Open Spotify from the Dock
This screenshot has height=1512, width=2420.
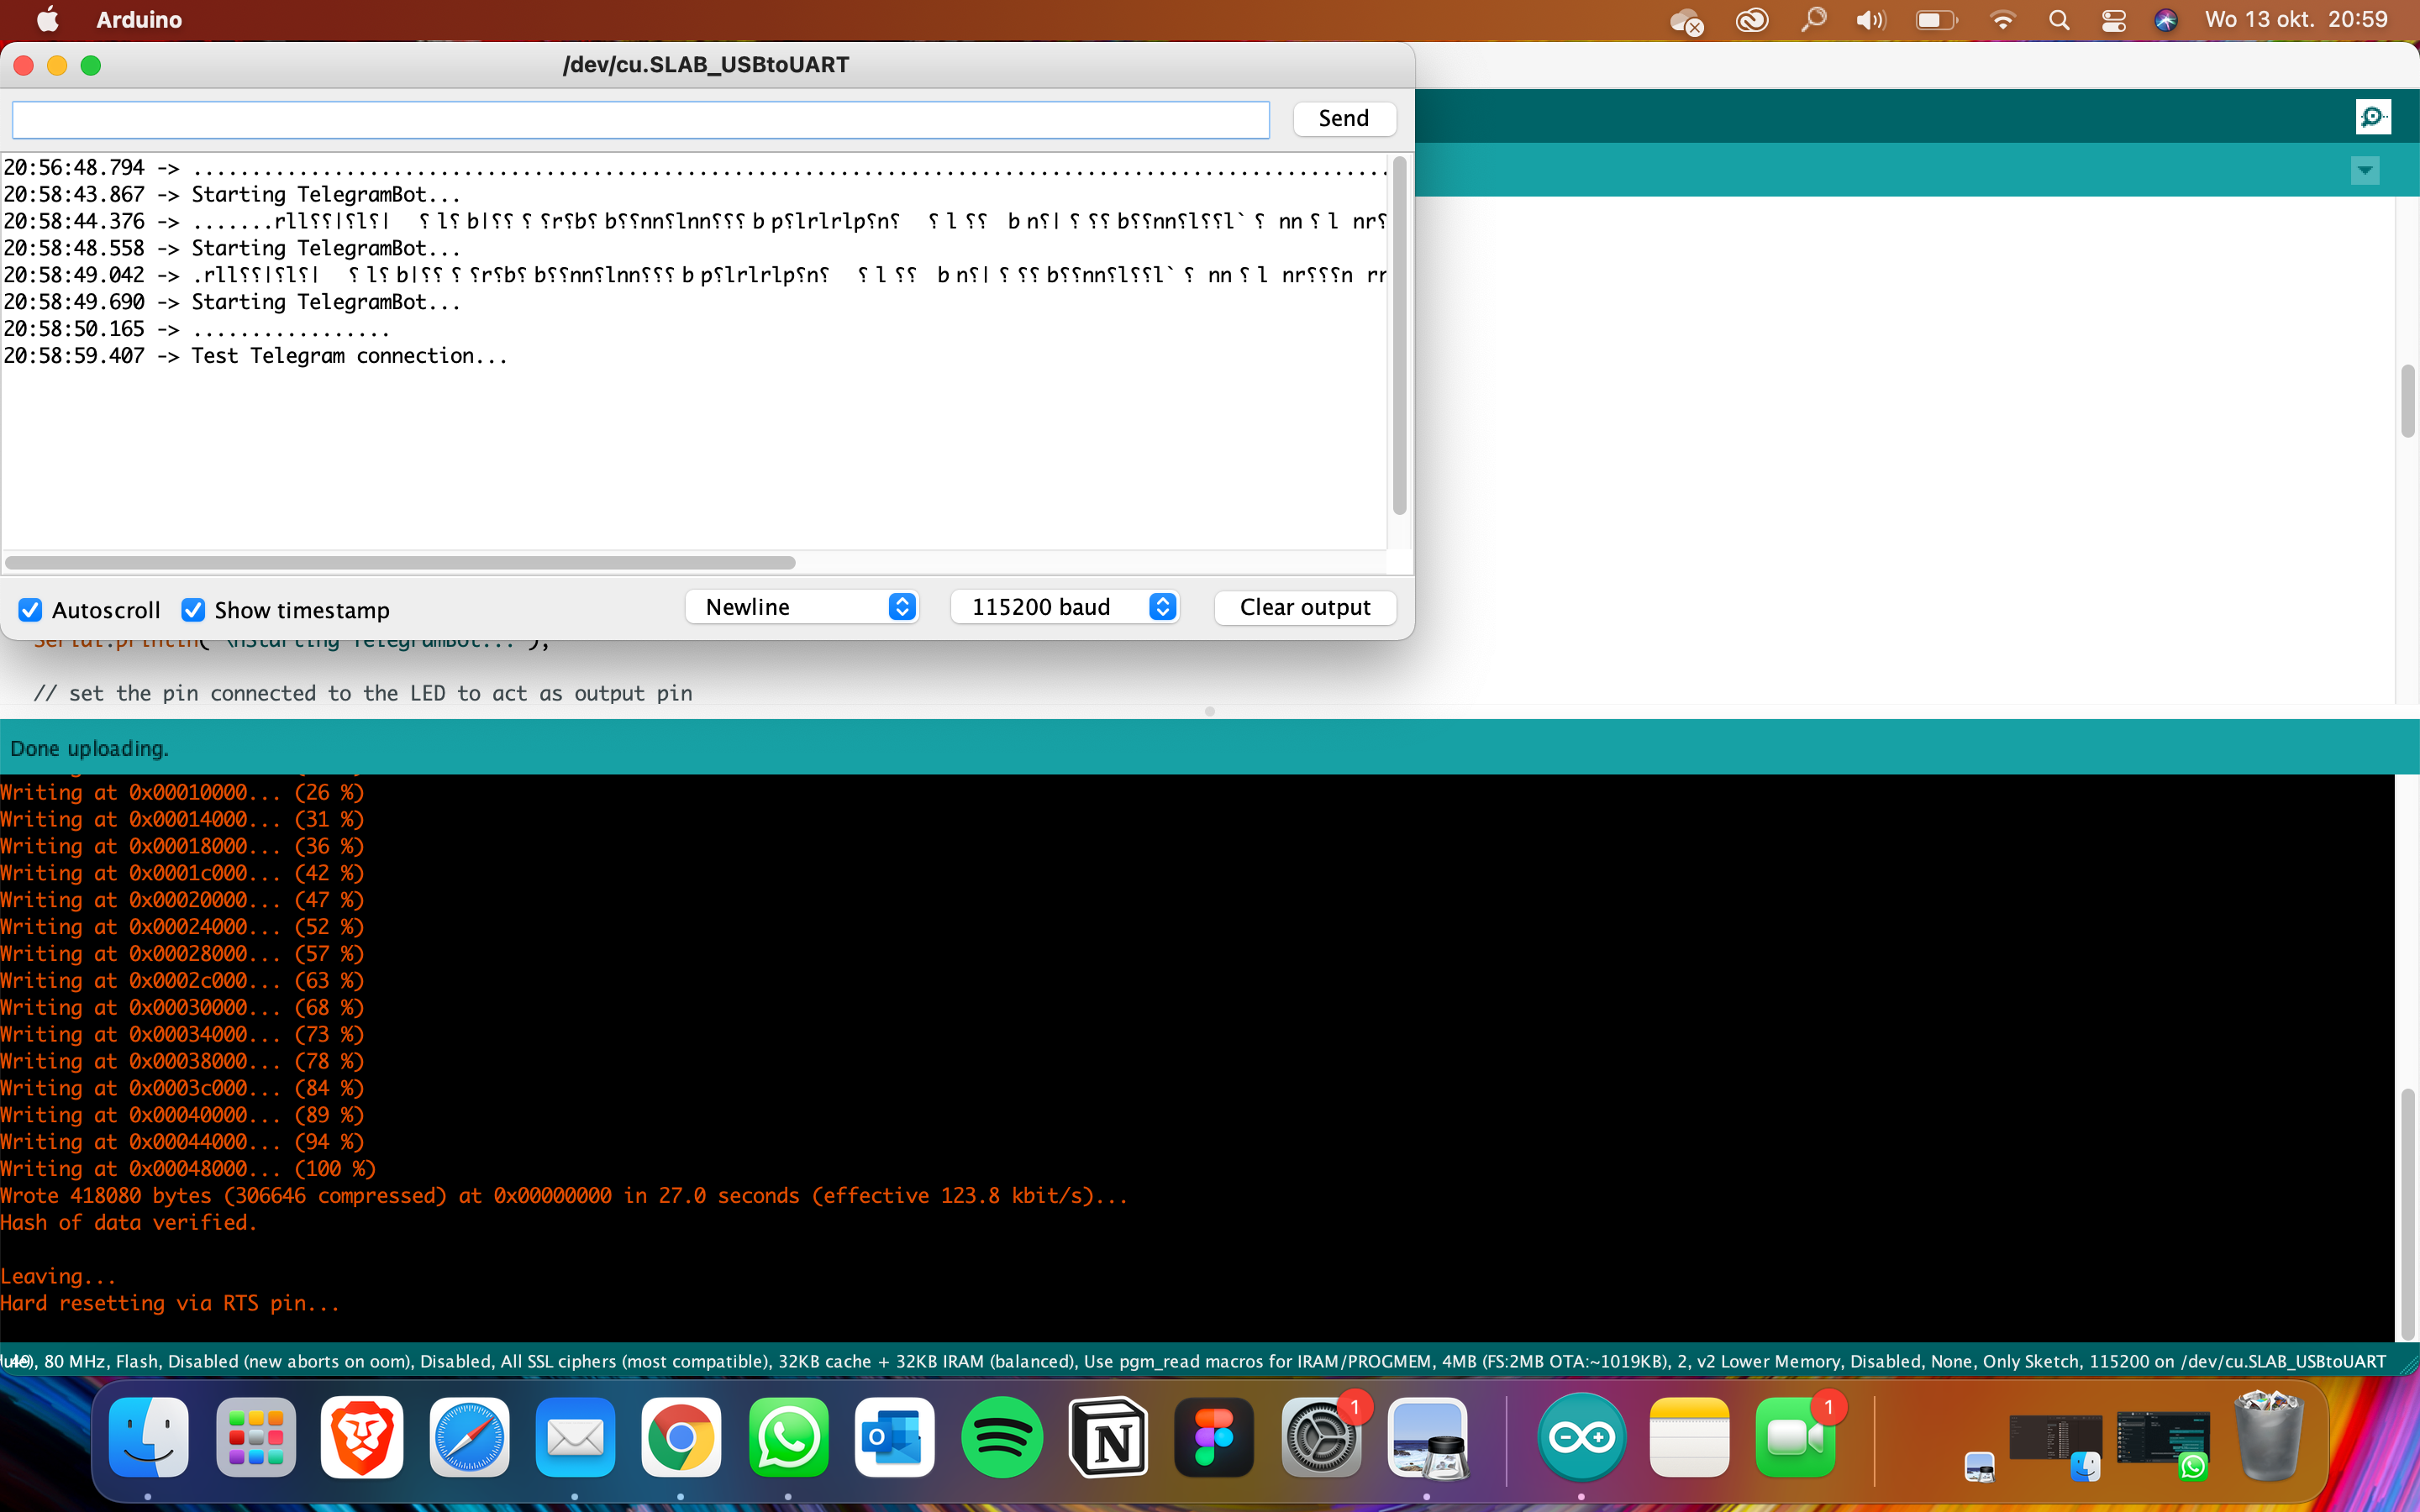pyautogui.click(x=1001, y=1437)
